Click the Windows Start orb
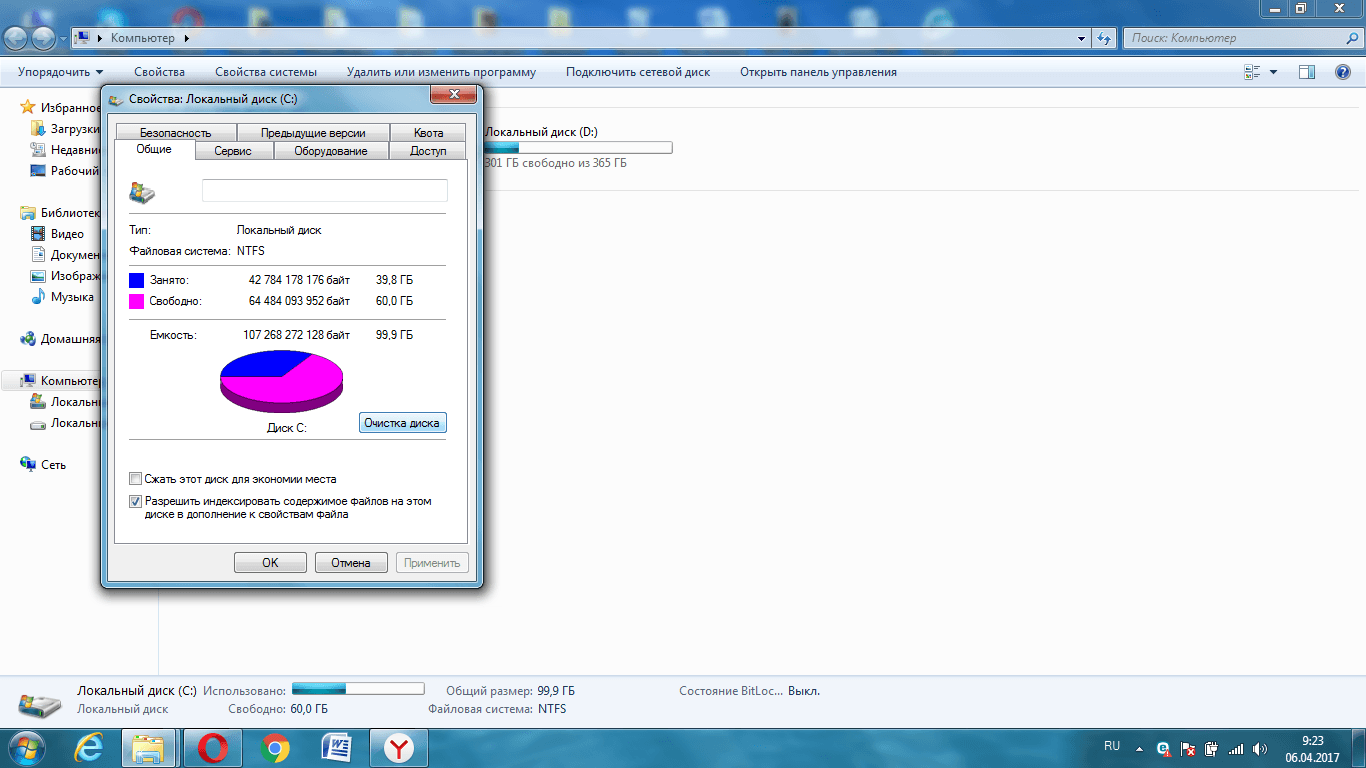 click(29, 748)
